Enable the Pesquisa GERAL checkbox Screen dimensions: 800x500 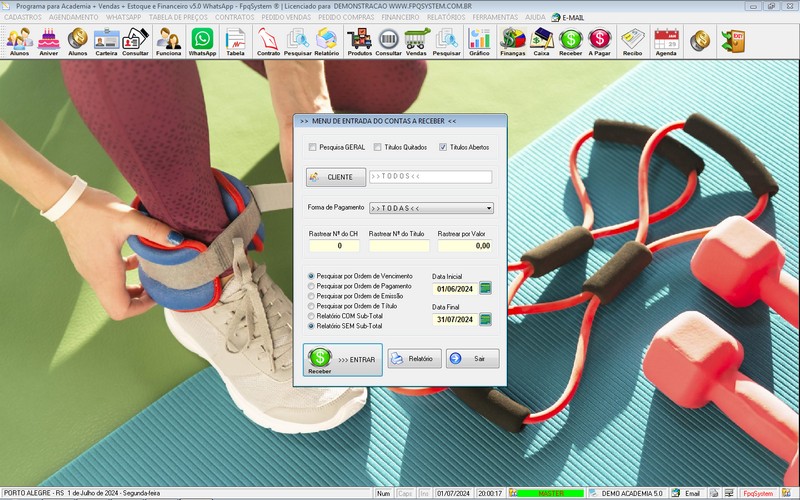coord(313,147)
